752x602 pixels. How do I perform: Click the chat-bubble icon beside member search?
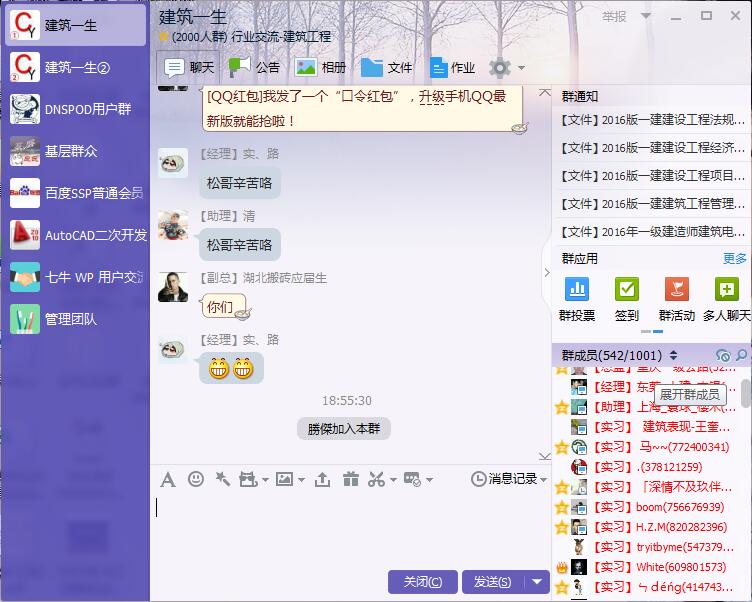(x=723, y=355)
